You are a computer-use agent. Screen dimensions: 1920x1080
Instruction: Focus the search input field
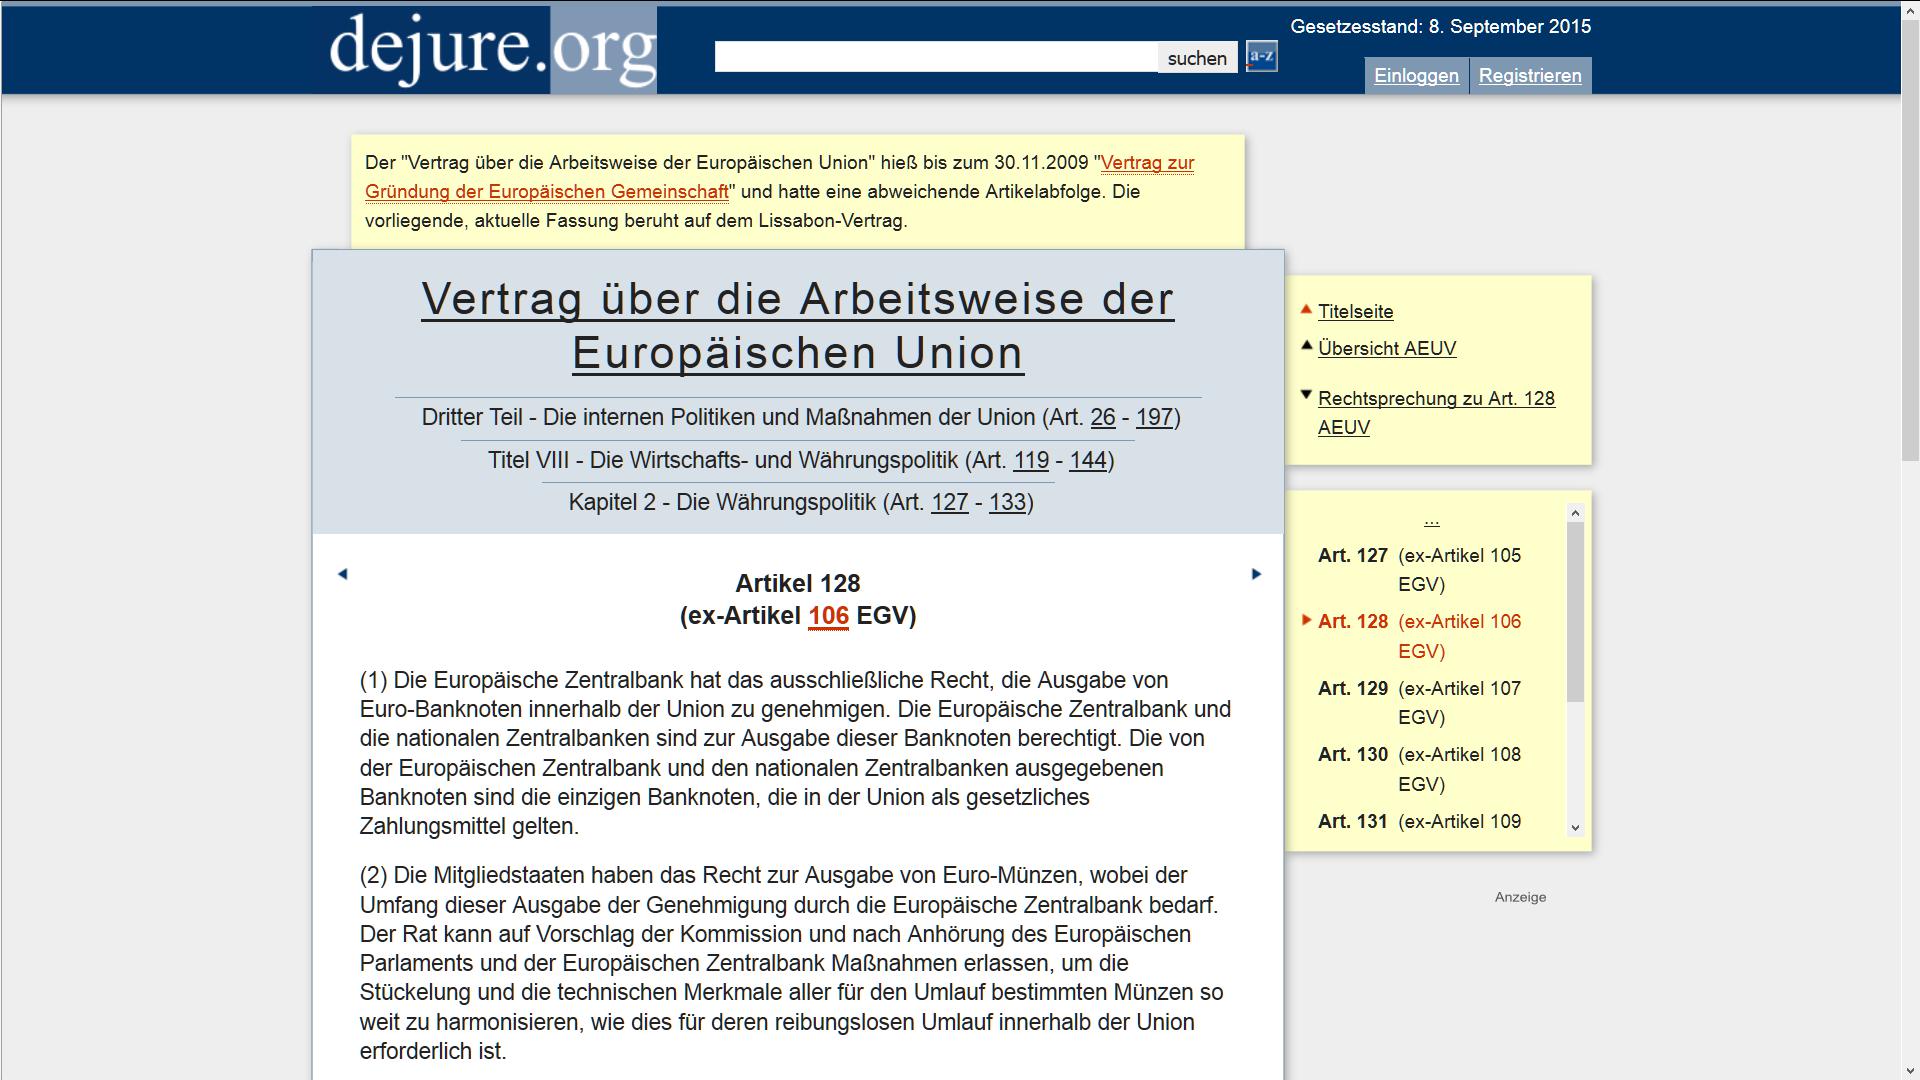click(x=935, y=58)
